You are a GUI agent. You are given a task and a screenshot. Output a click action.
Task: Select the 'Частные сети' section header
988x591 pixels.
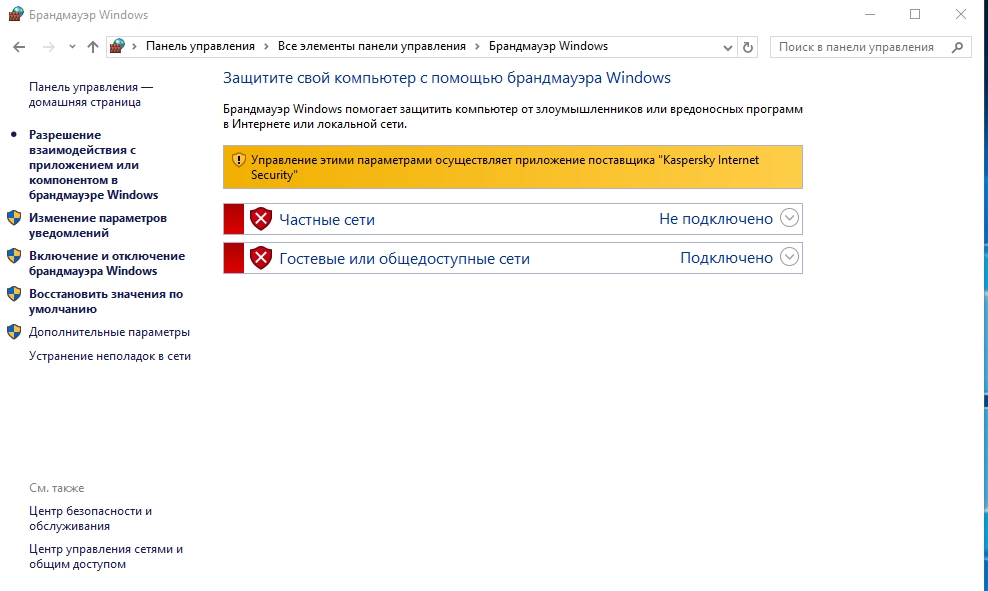pos(327,219)
